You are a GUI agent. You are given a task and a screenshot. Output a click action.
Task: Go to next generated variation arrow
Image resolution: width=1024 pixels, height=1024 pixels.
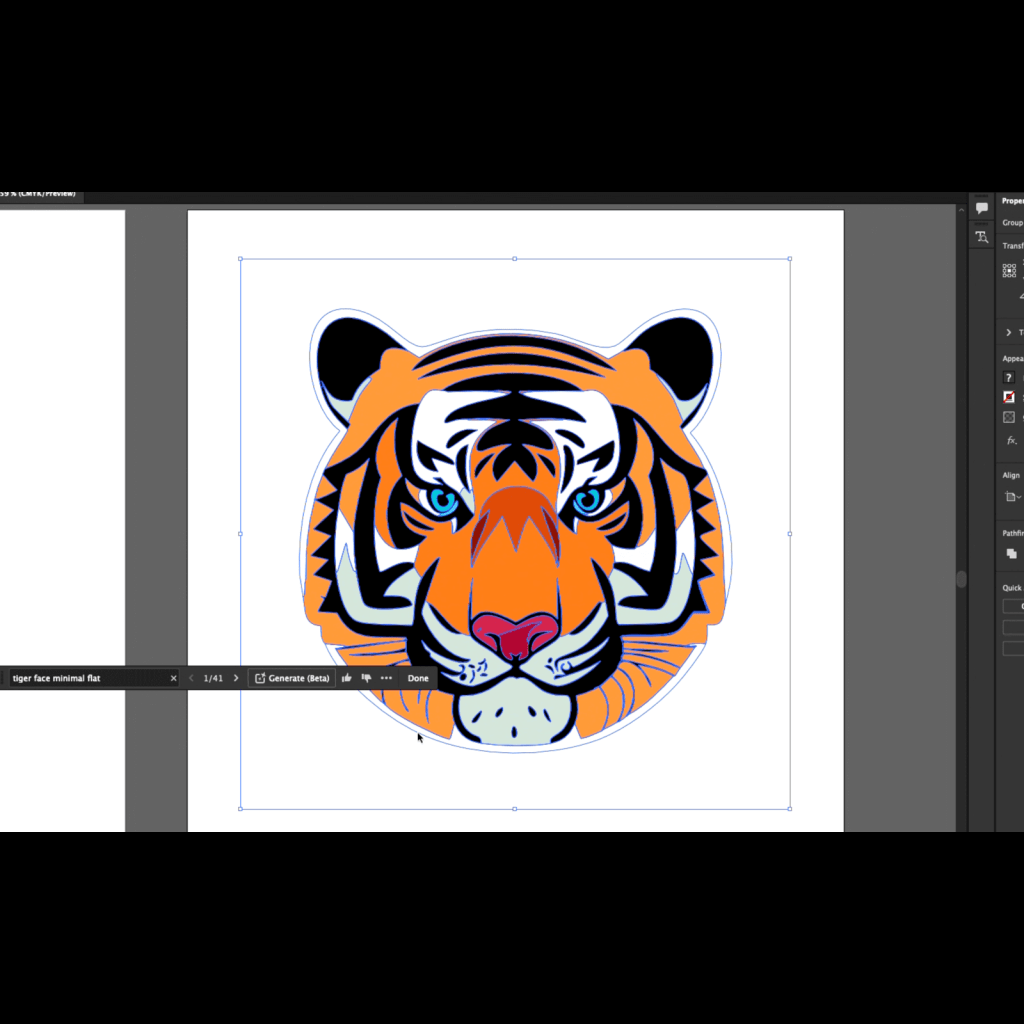[x=236, y=678]
